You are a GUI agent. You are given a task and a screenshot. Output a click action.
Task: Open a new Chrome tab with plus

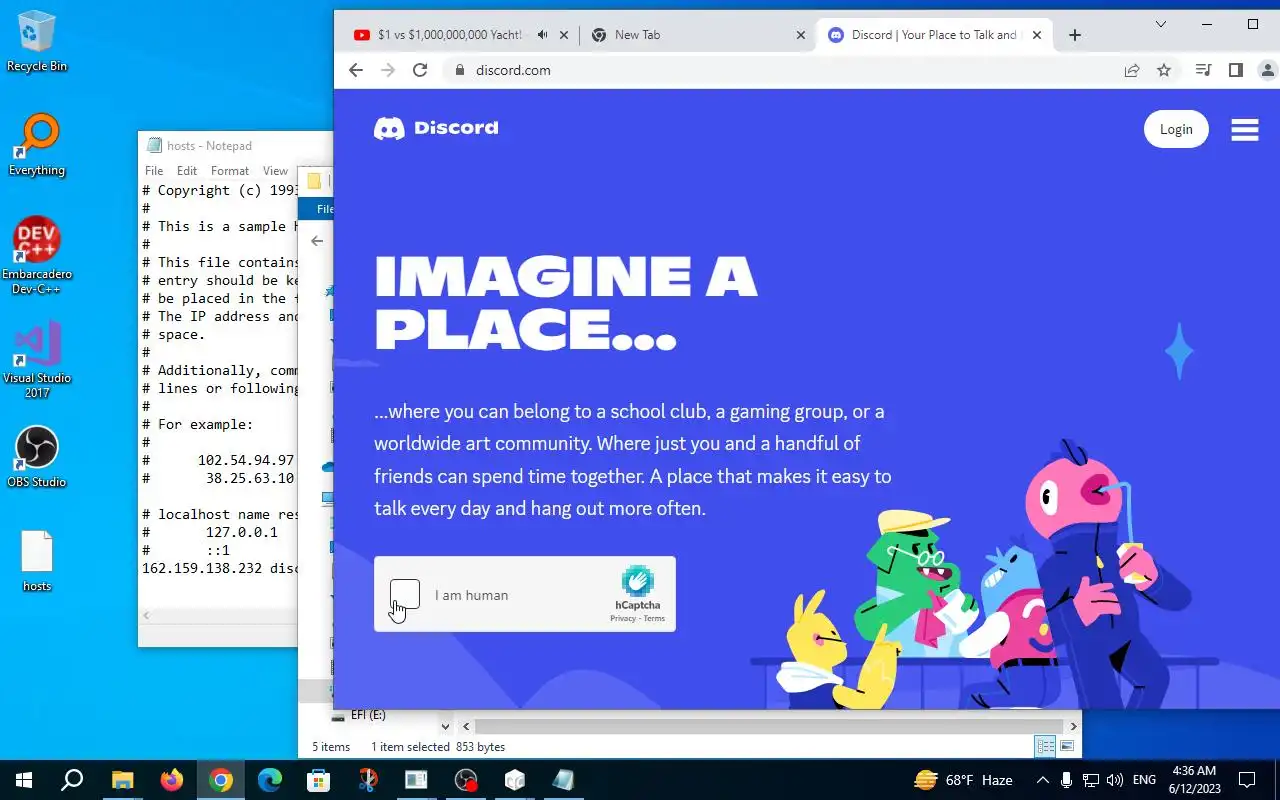click(1075, 35)
